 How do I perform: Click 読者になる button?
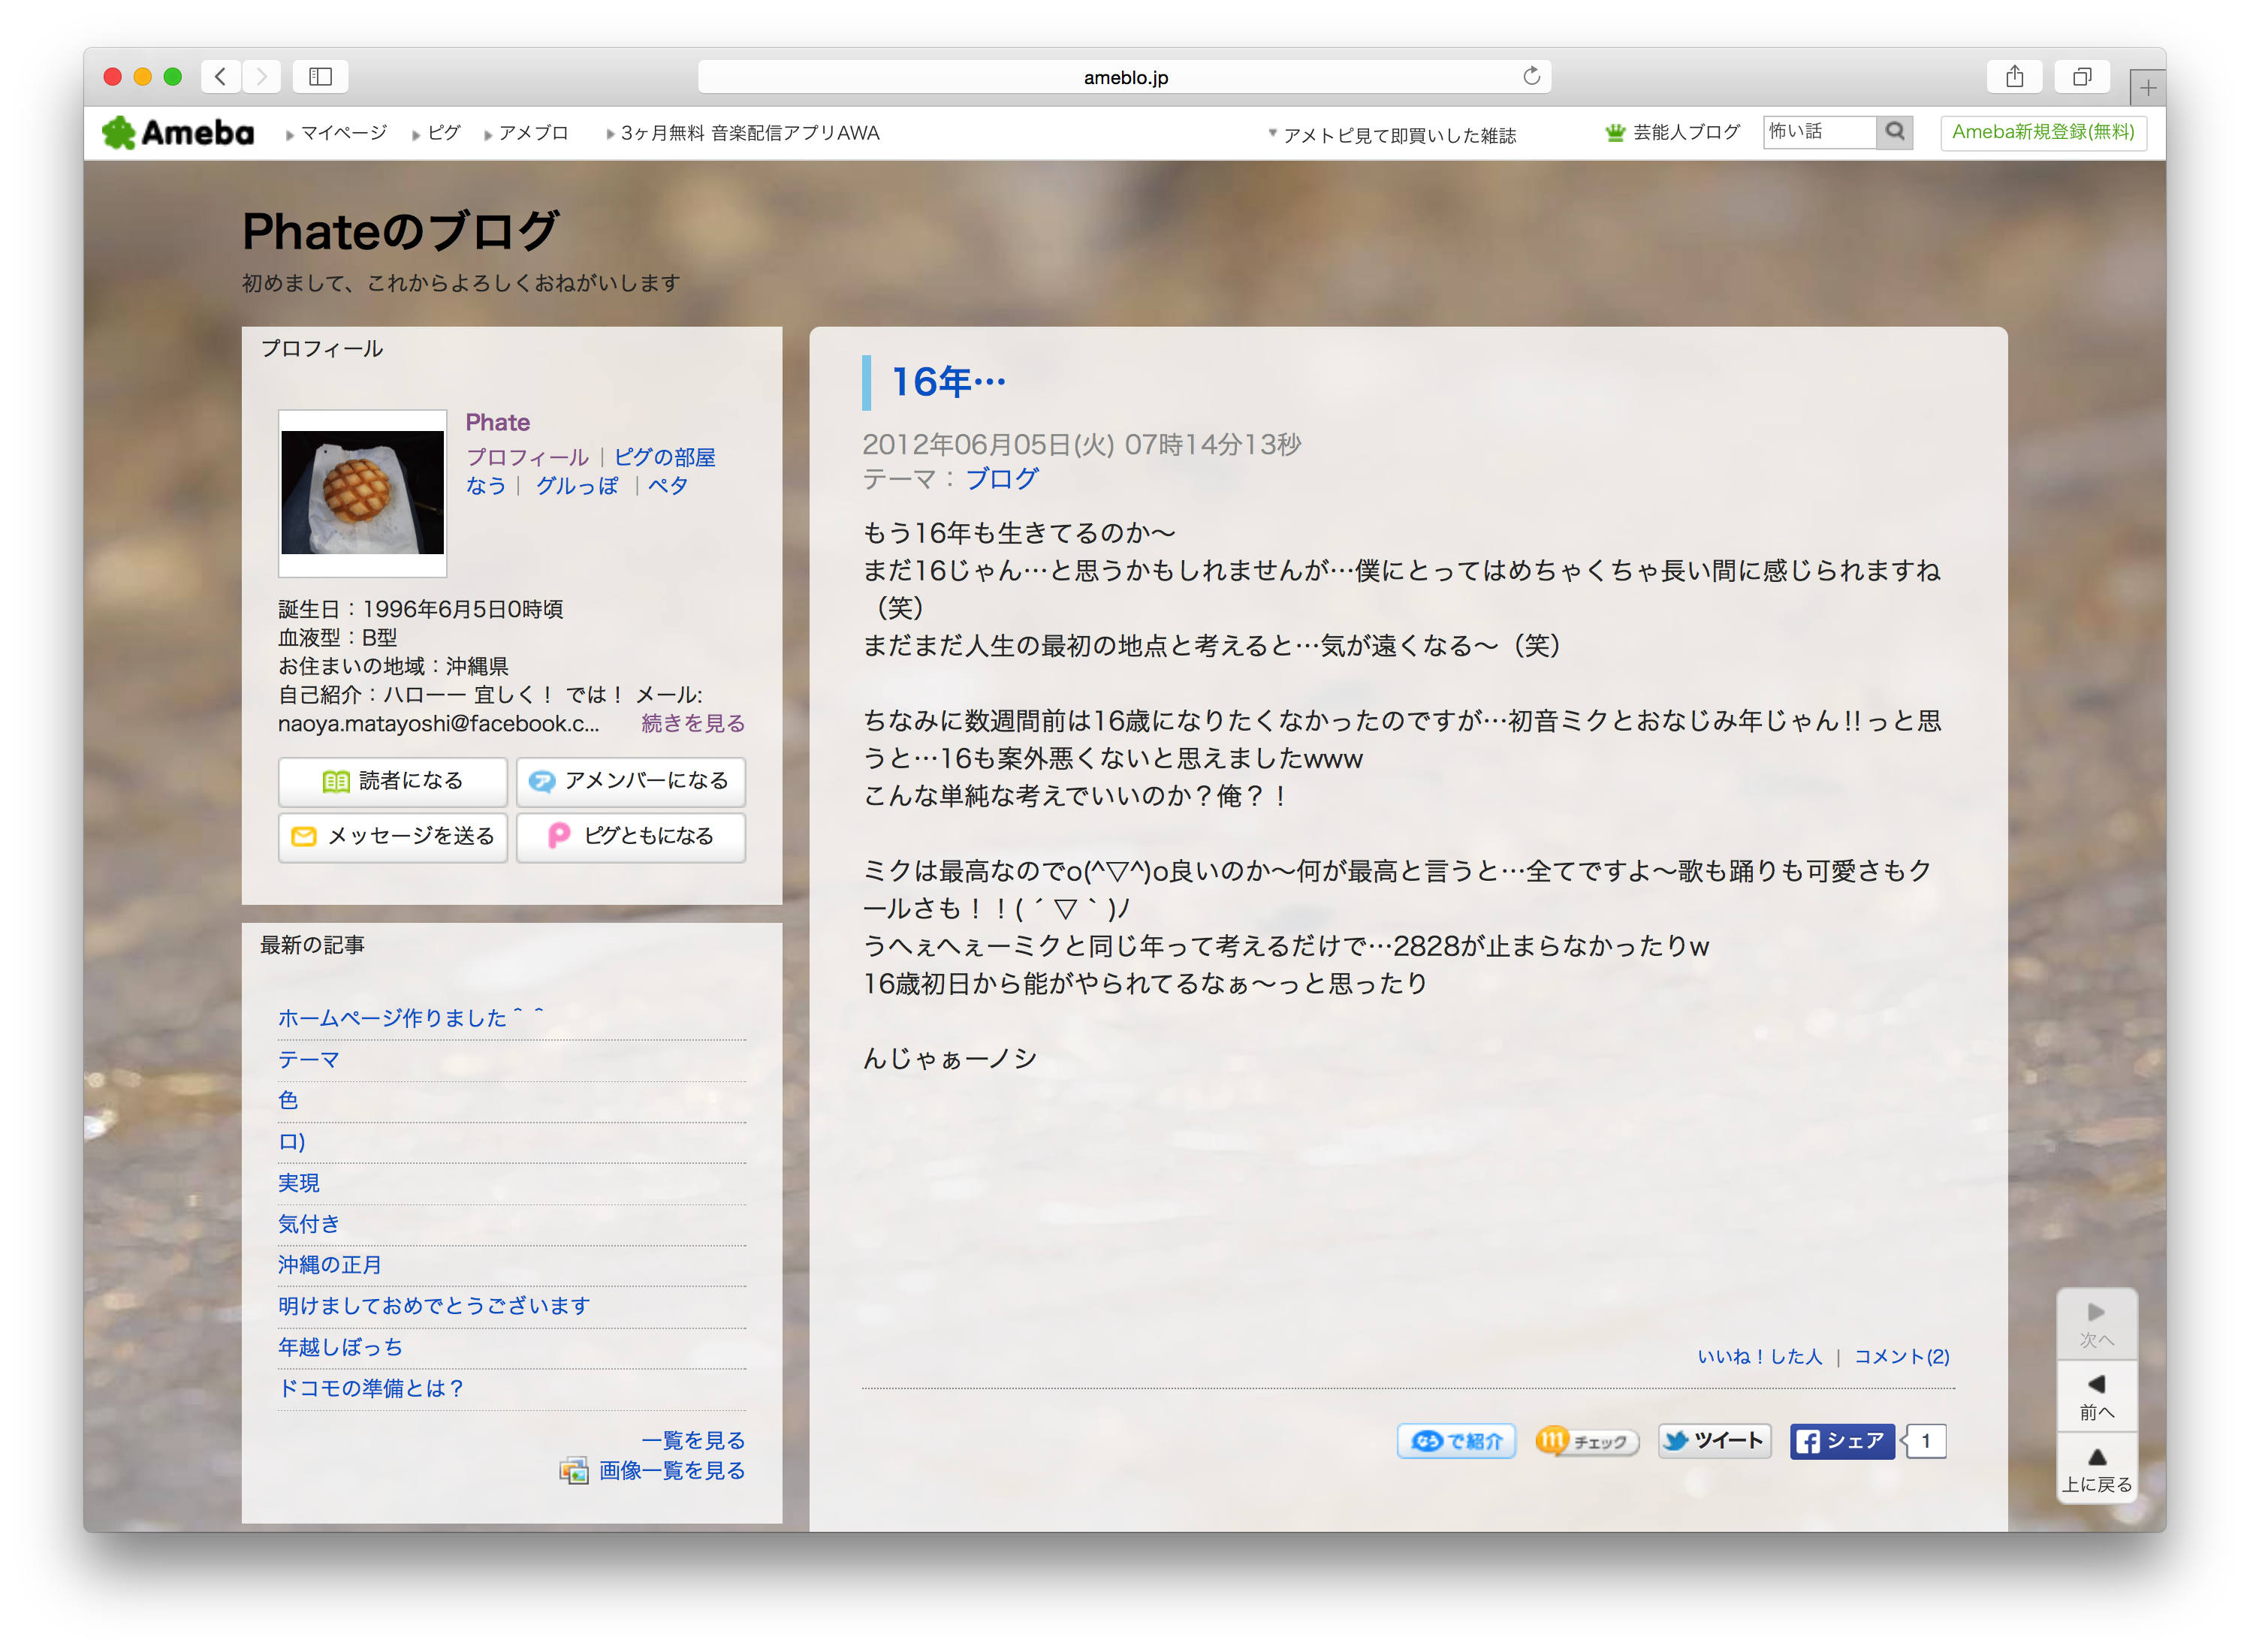(x=393, y=781)
